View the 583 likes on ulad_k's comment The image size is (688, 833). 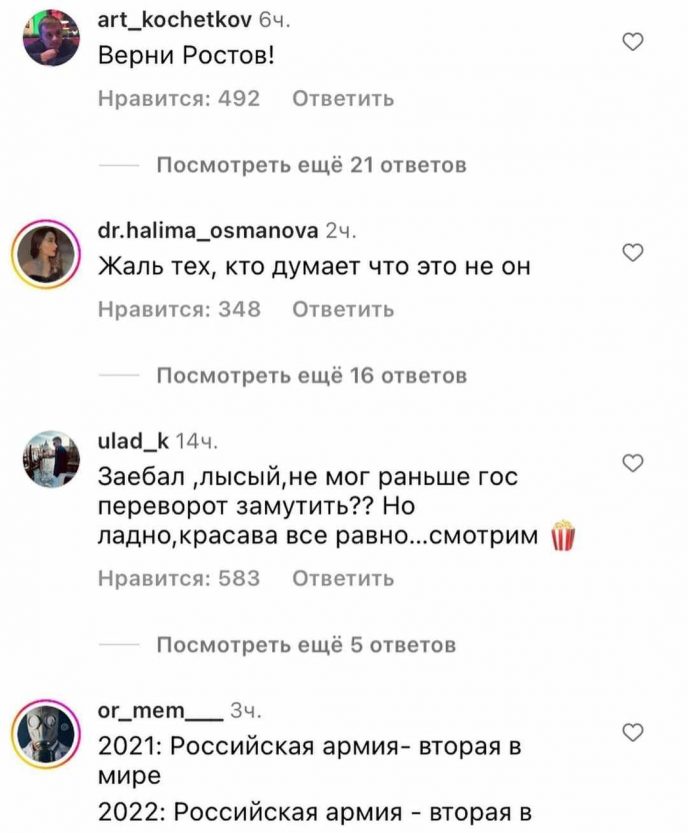[179, 578]
